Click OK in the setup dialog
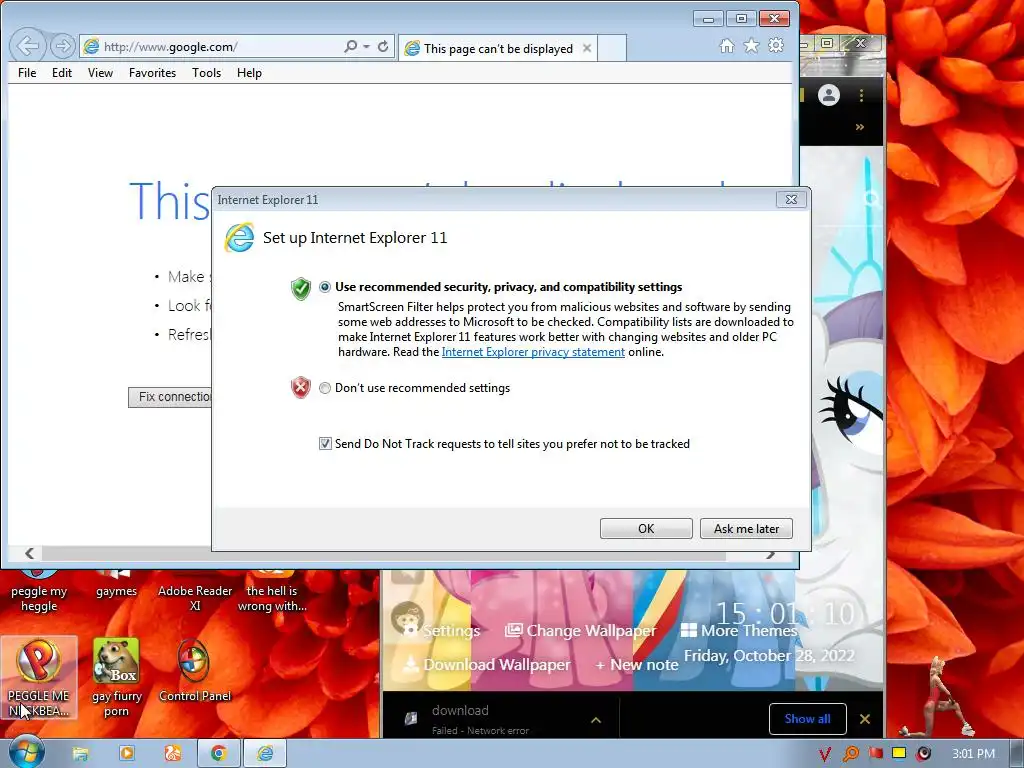Viewport: 1024px width, 768px height. pos(646,528)
